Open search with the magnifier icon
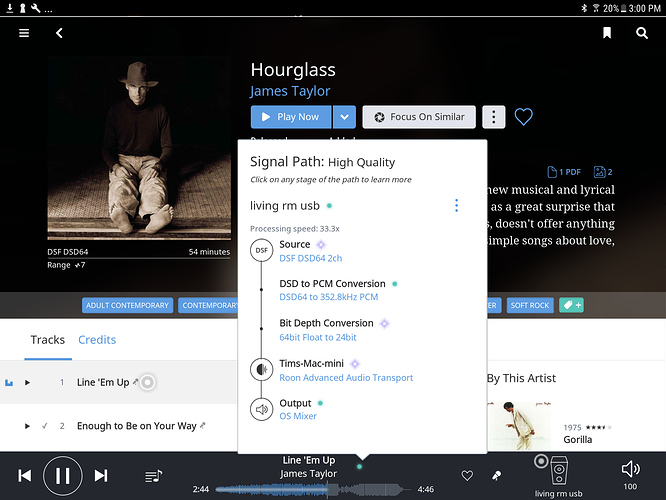 click(642, 33)
